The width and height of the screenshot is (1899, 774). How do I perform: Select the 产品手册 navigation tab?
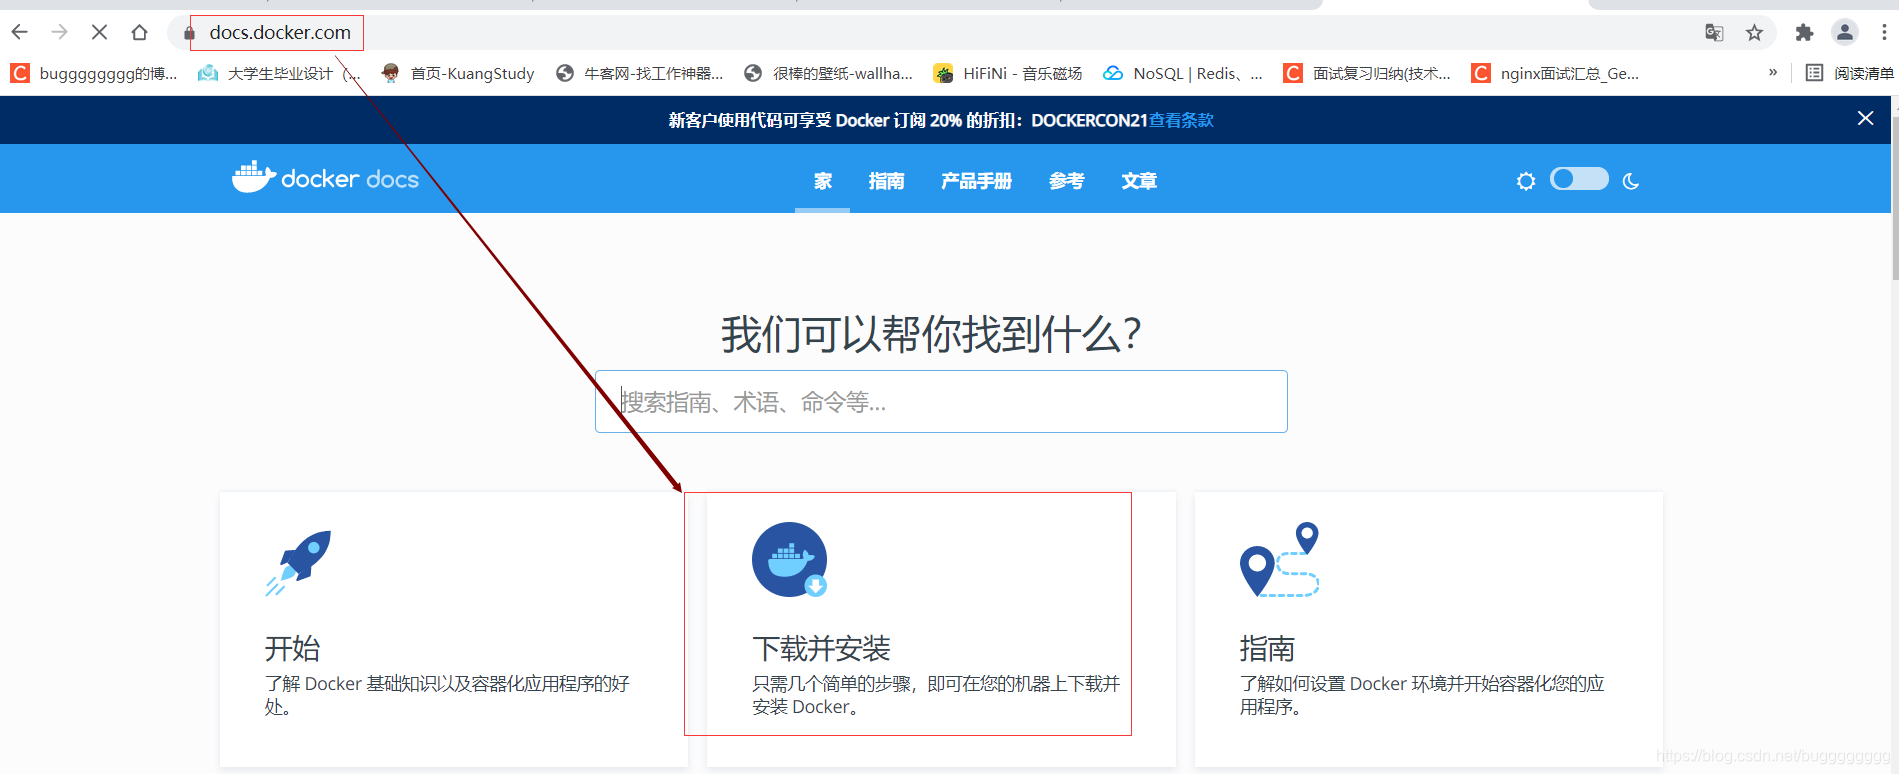click(x=976, y=181)
